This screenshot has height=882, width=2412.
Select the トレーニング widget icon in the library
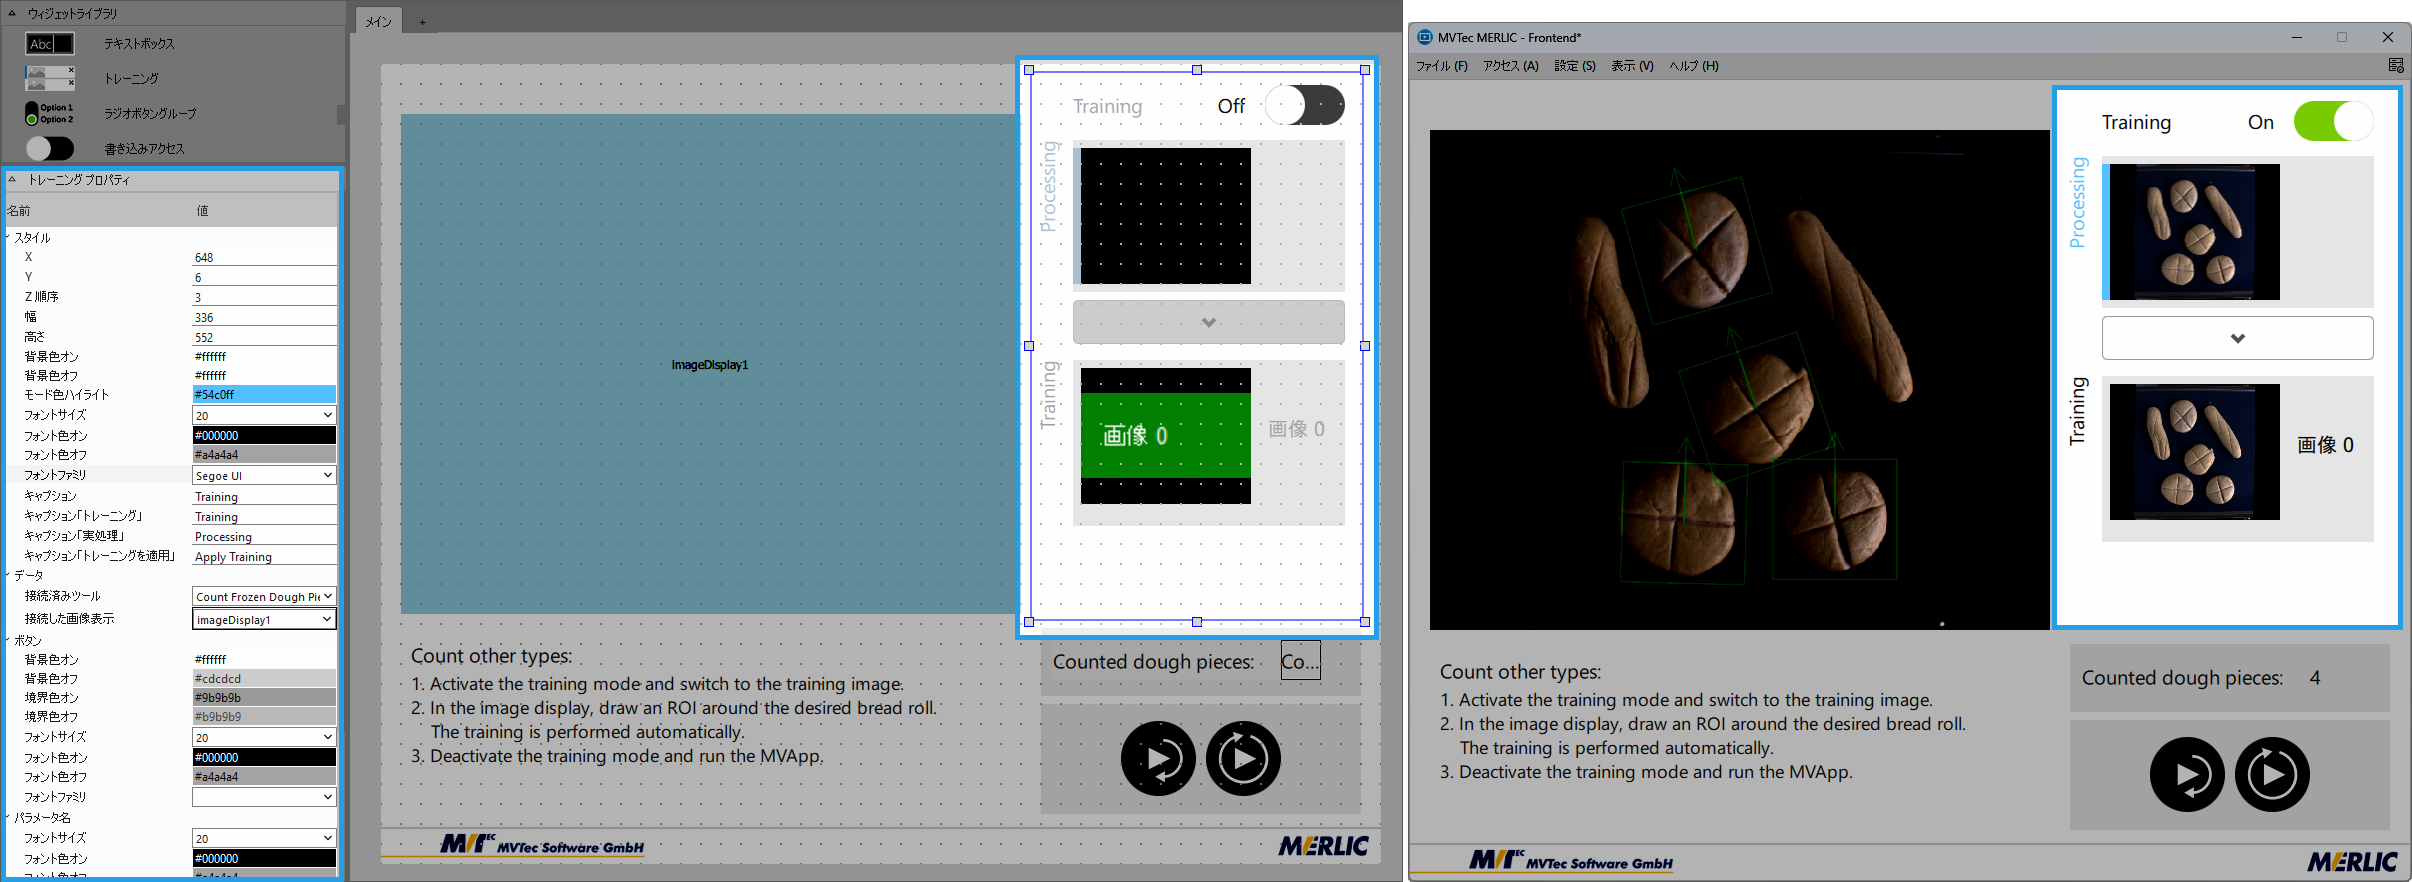tap(50, 78)
